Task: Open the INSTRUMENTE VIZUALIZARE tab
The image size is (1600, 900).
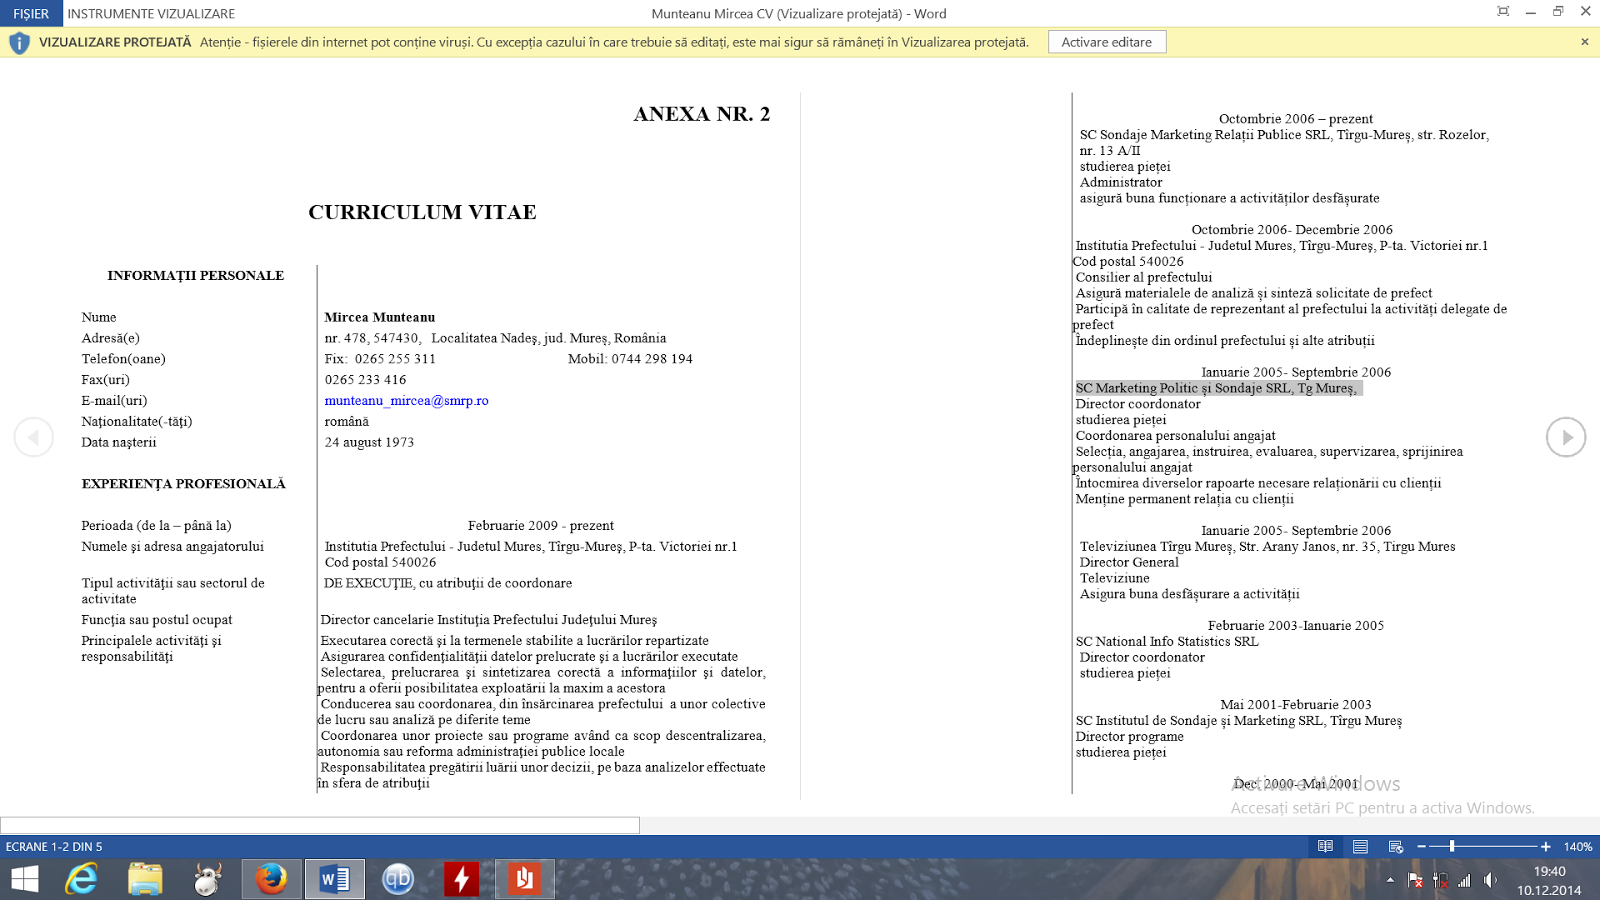Action: coord(150,13)
